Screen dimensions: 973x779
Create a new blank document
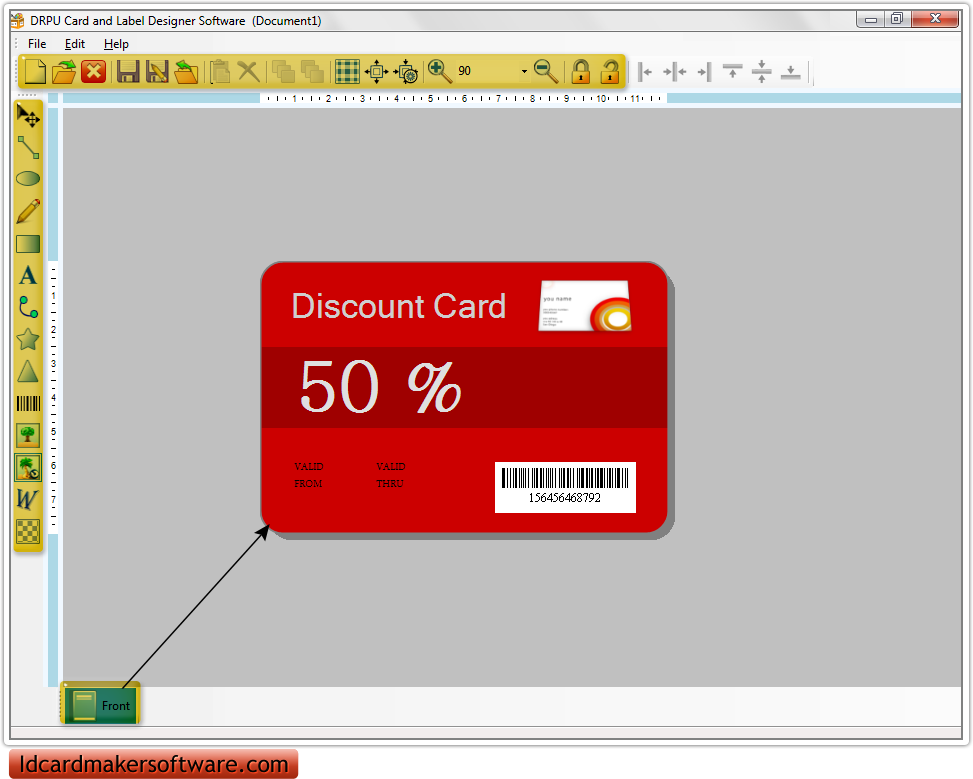pos(35,71)
